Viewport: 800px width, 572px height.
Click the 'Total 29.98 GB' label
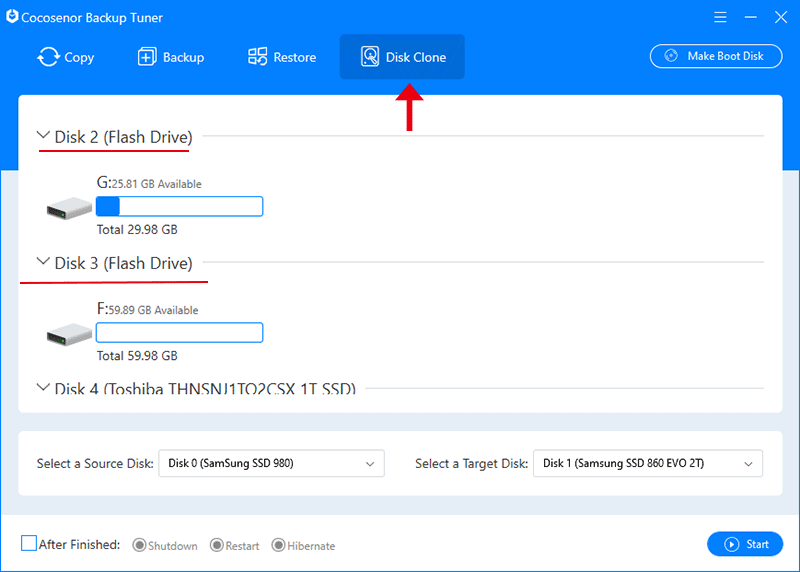point(137,230)
